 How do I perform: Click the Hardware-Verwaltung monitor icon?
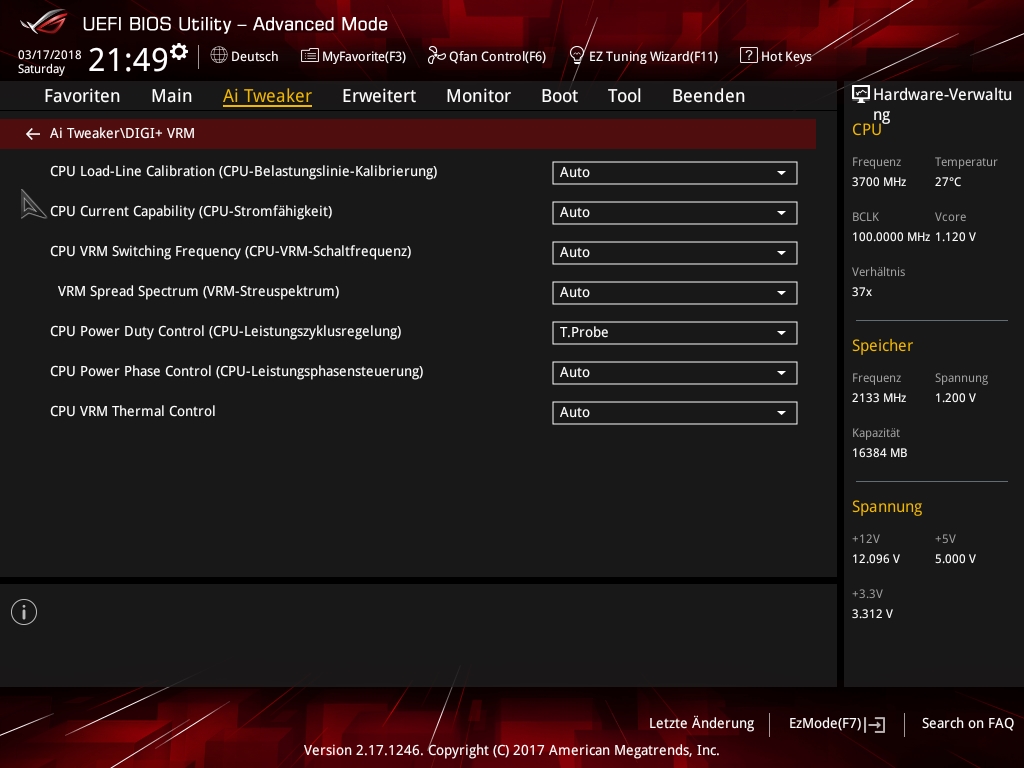point(861,95)
